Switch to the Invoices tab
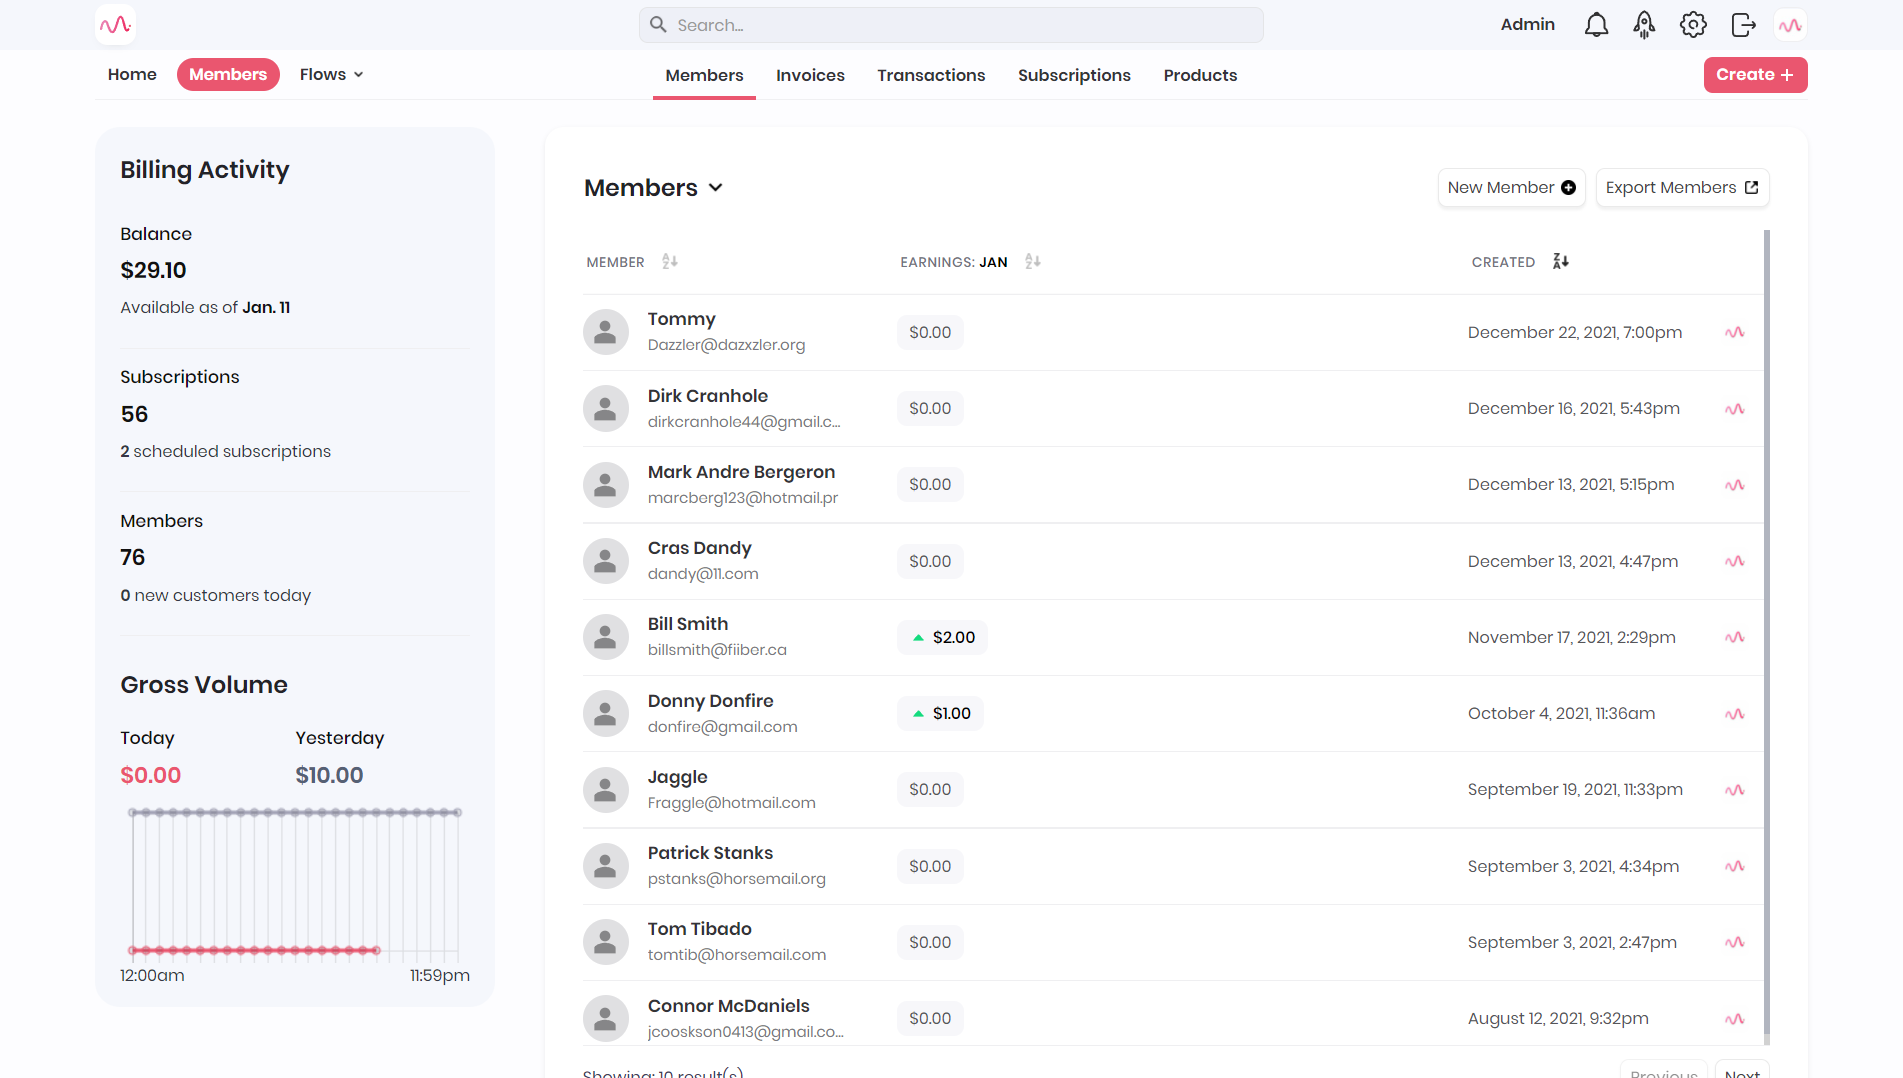Screen dimensions: 1903x1078 click(x=810, y=76)
